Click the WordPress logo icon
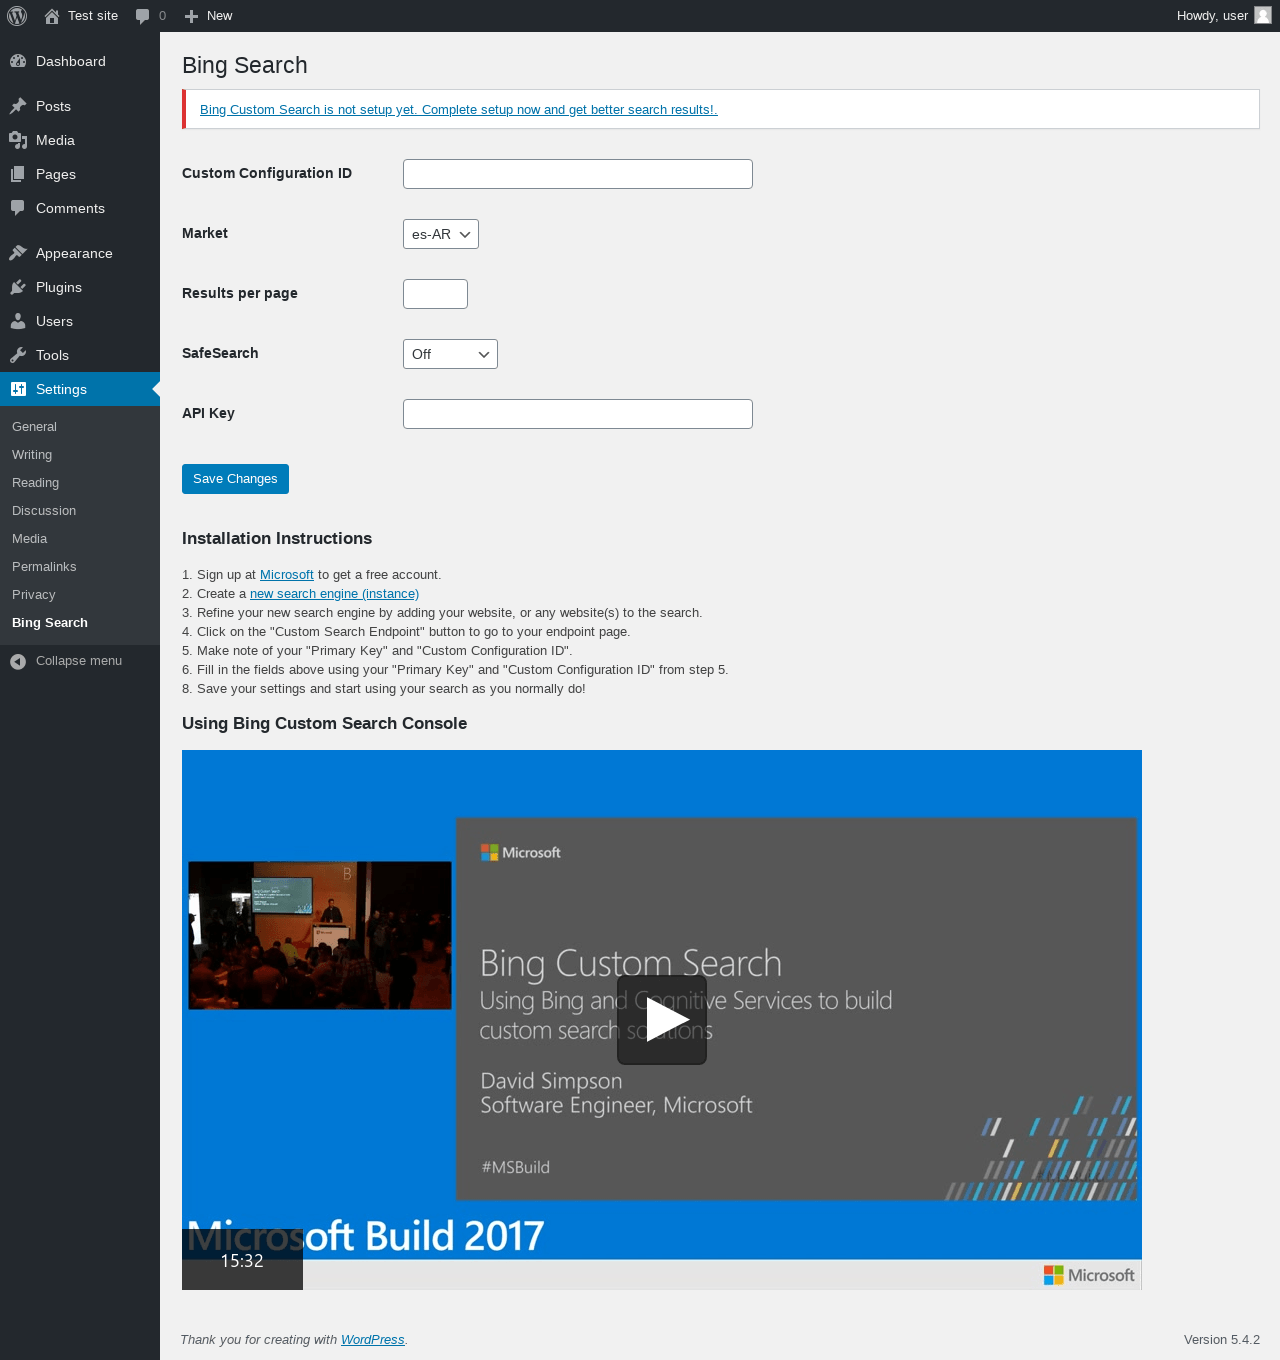This screenshot has height=1360, width=1280. click(17, 16)
